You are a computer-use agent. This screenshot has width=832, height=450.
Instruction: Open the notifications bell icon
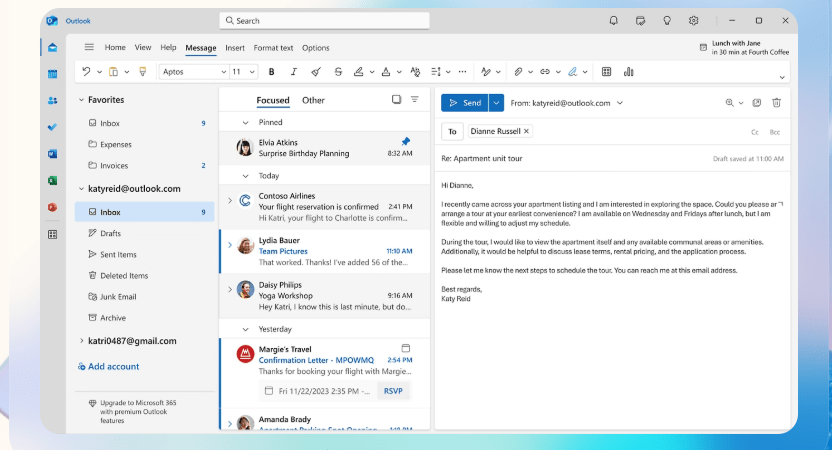[x=613, y=21]
